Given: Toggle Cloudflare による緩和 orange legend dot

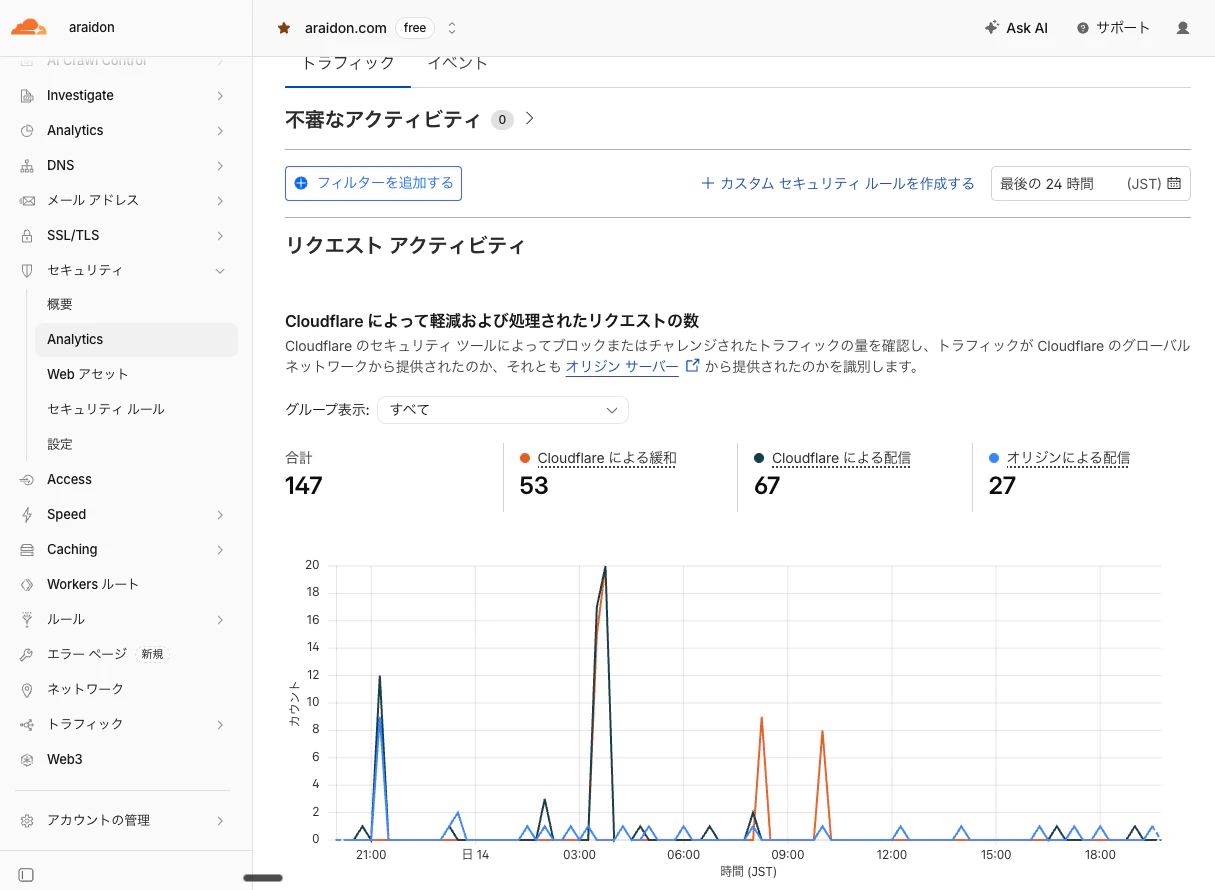Looking at the screenshot, I should pyautogui.click(x=525, y=458).
